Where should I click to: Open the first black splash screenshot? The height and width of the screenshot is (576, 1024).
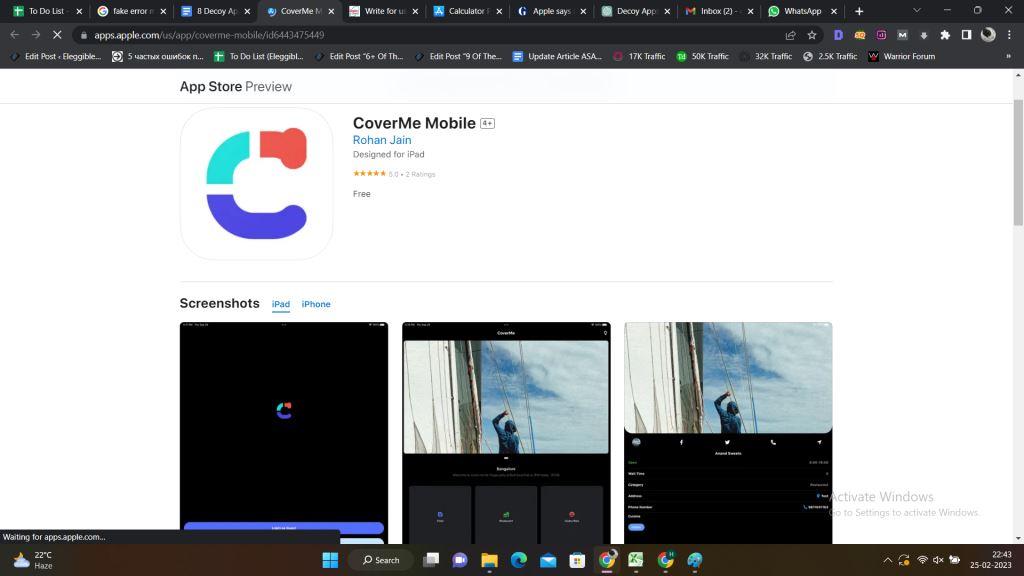pos(283,432)
